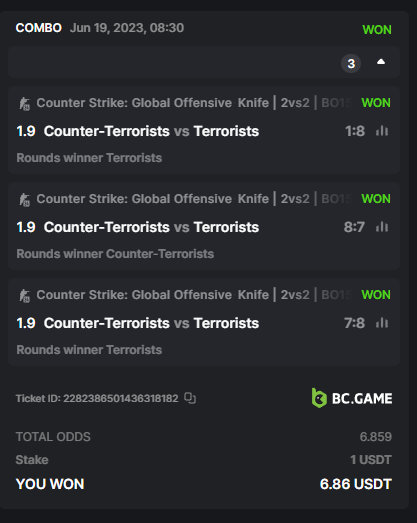
Task: Copy the Ticket ID using copy icon
Action: point(190,398)
